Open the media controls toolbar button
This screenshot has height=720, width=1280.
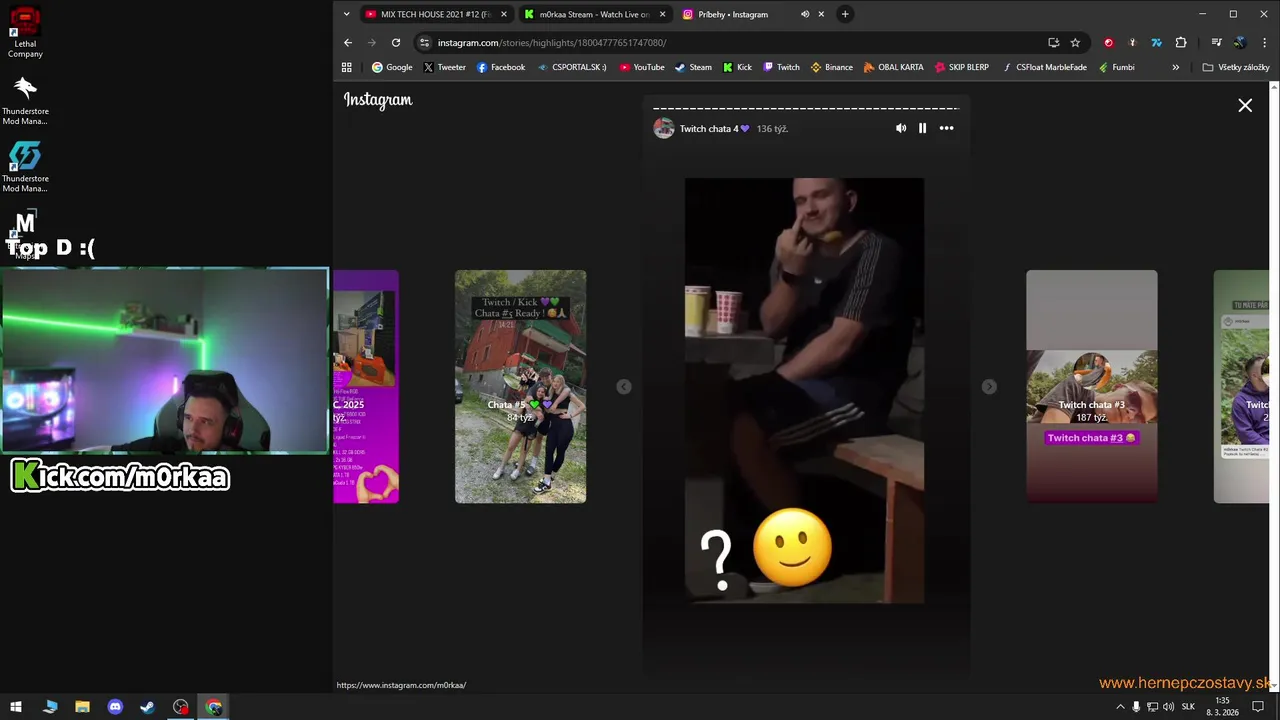coord(1216,43)
